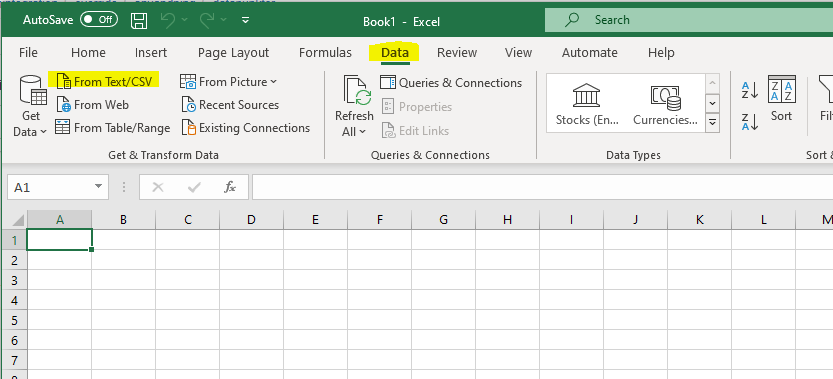Click the Save floppy disk icon
This screenshot has height=379, width=833.
point(139,21)
